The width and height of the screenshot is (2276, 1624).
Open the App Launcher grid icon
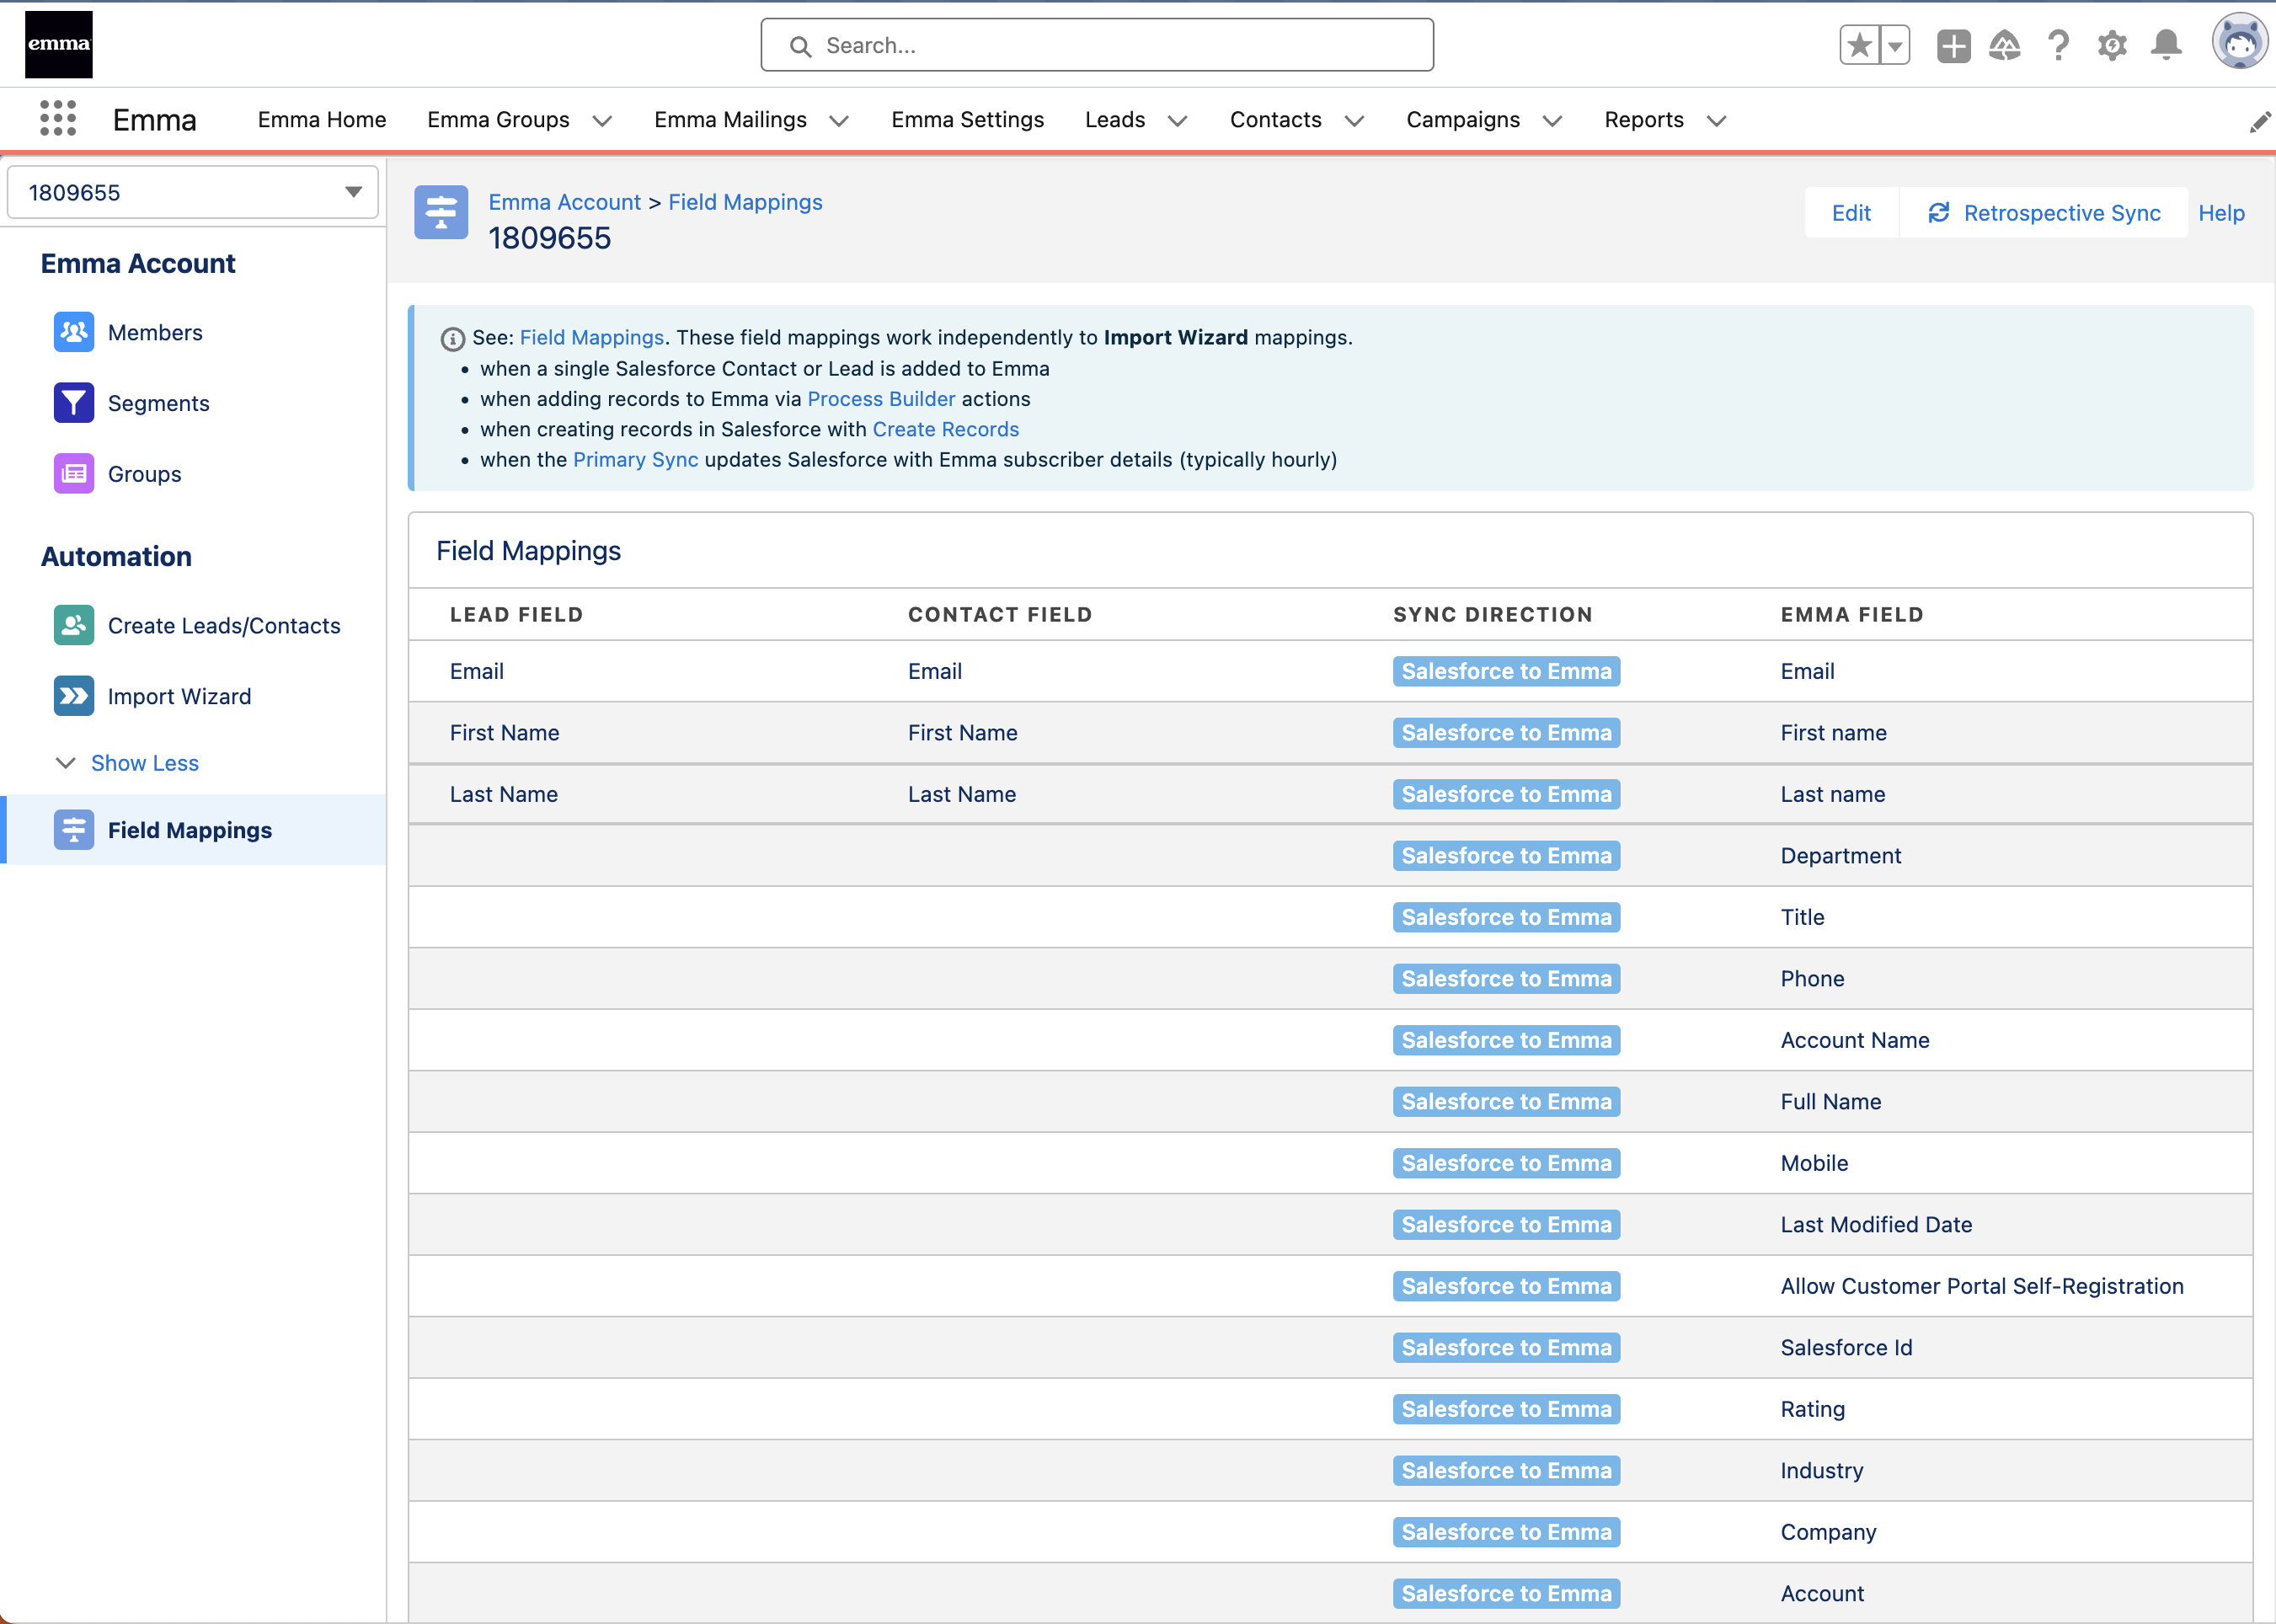(58, 119)
